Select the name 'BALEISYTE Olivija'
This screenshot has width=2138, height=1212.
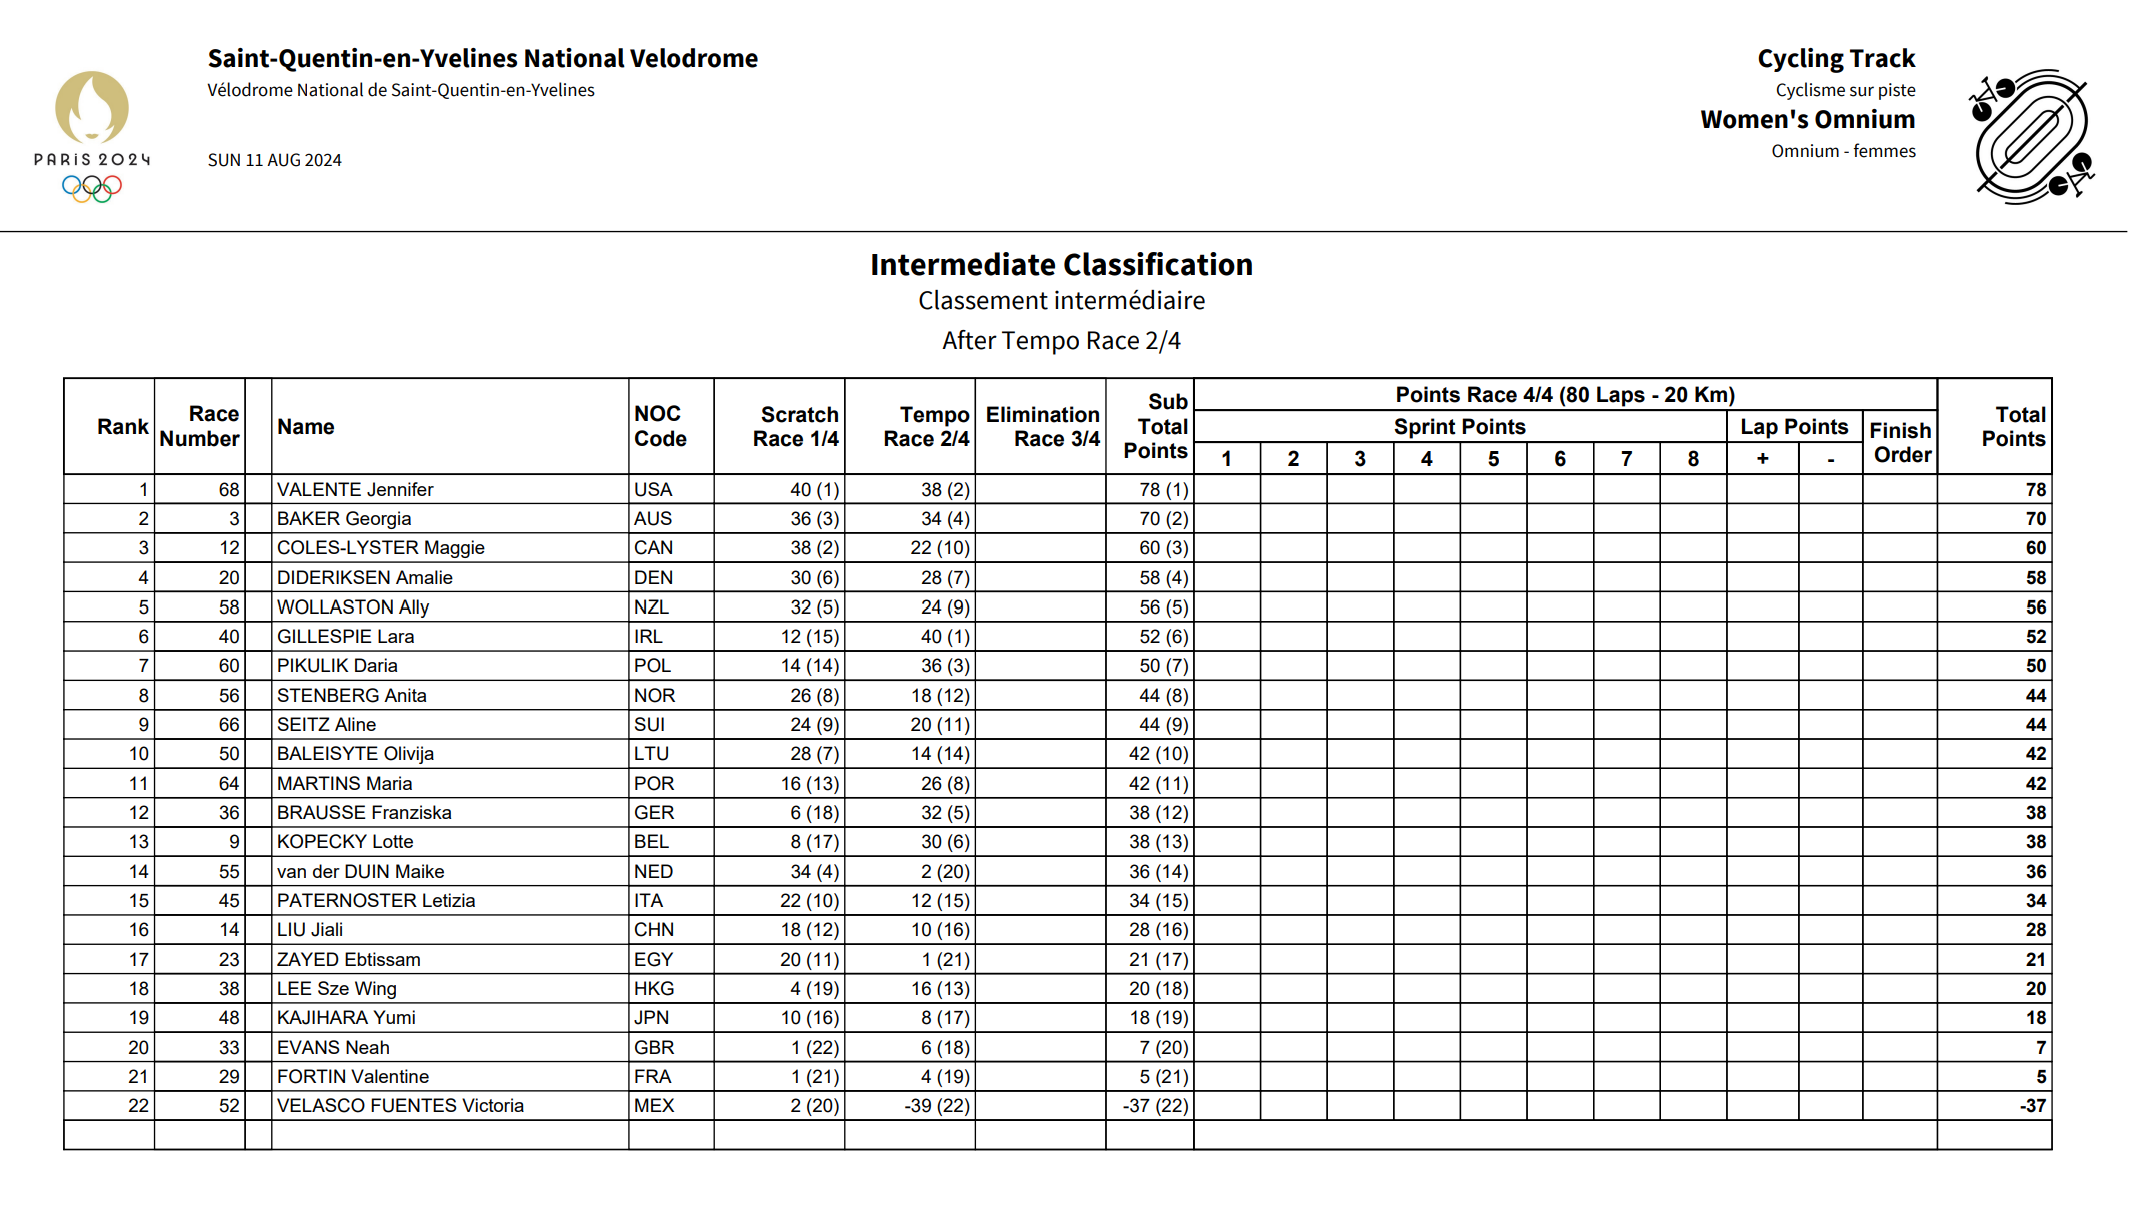click(355, 754)
